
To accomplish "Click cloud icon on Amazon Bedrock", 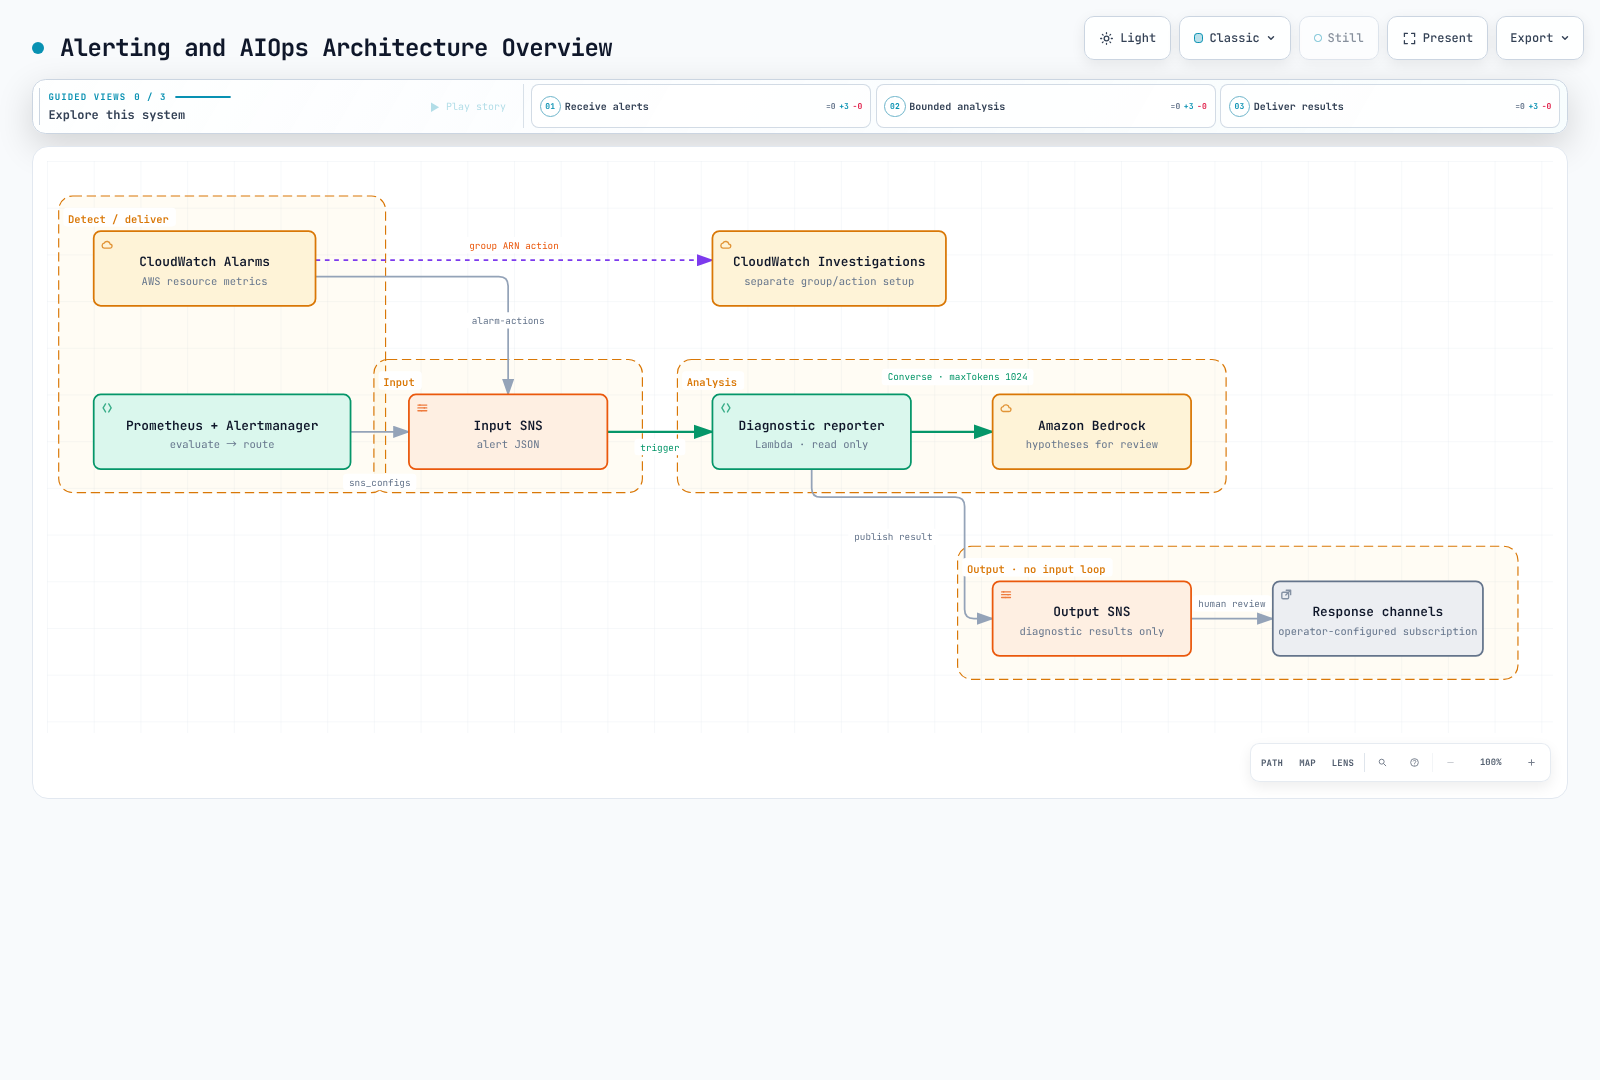I will coord(1006,408).
